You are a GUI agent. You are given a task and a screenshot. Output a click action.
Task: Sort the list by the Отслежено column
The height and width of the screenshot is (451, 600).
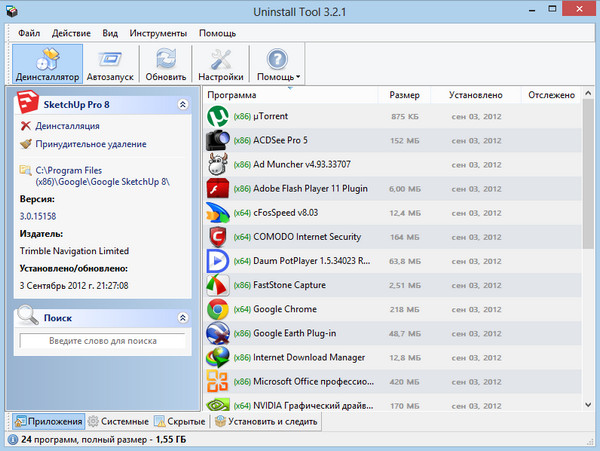click(551, 95)
